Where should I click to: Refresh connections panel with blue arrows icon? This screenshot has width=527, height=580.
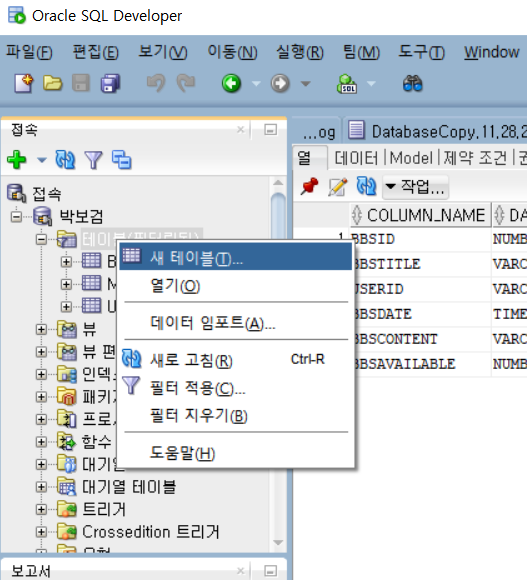click(65, 160)
